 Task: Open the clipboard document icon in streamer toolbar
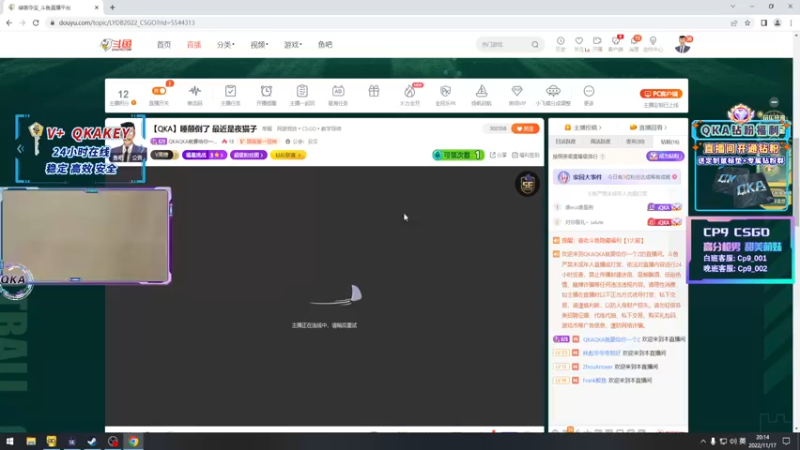302,91
